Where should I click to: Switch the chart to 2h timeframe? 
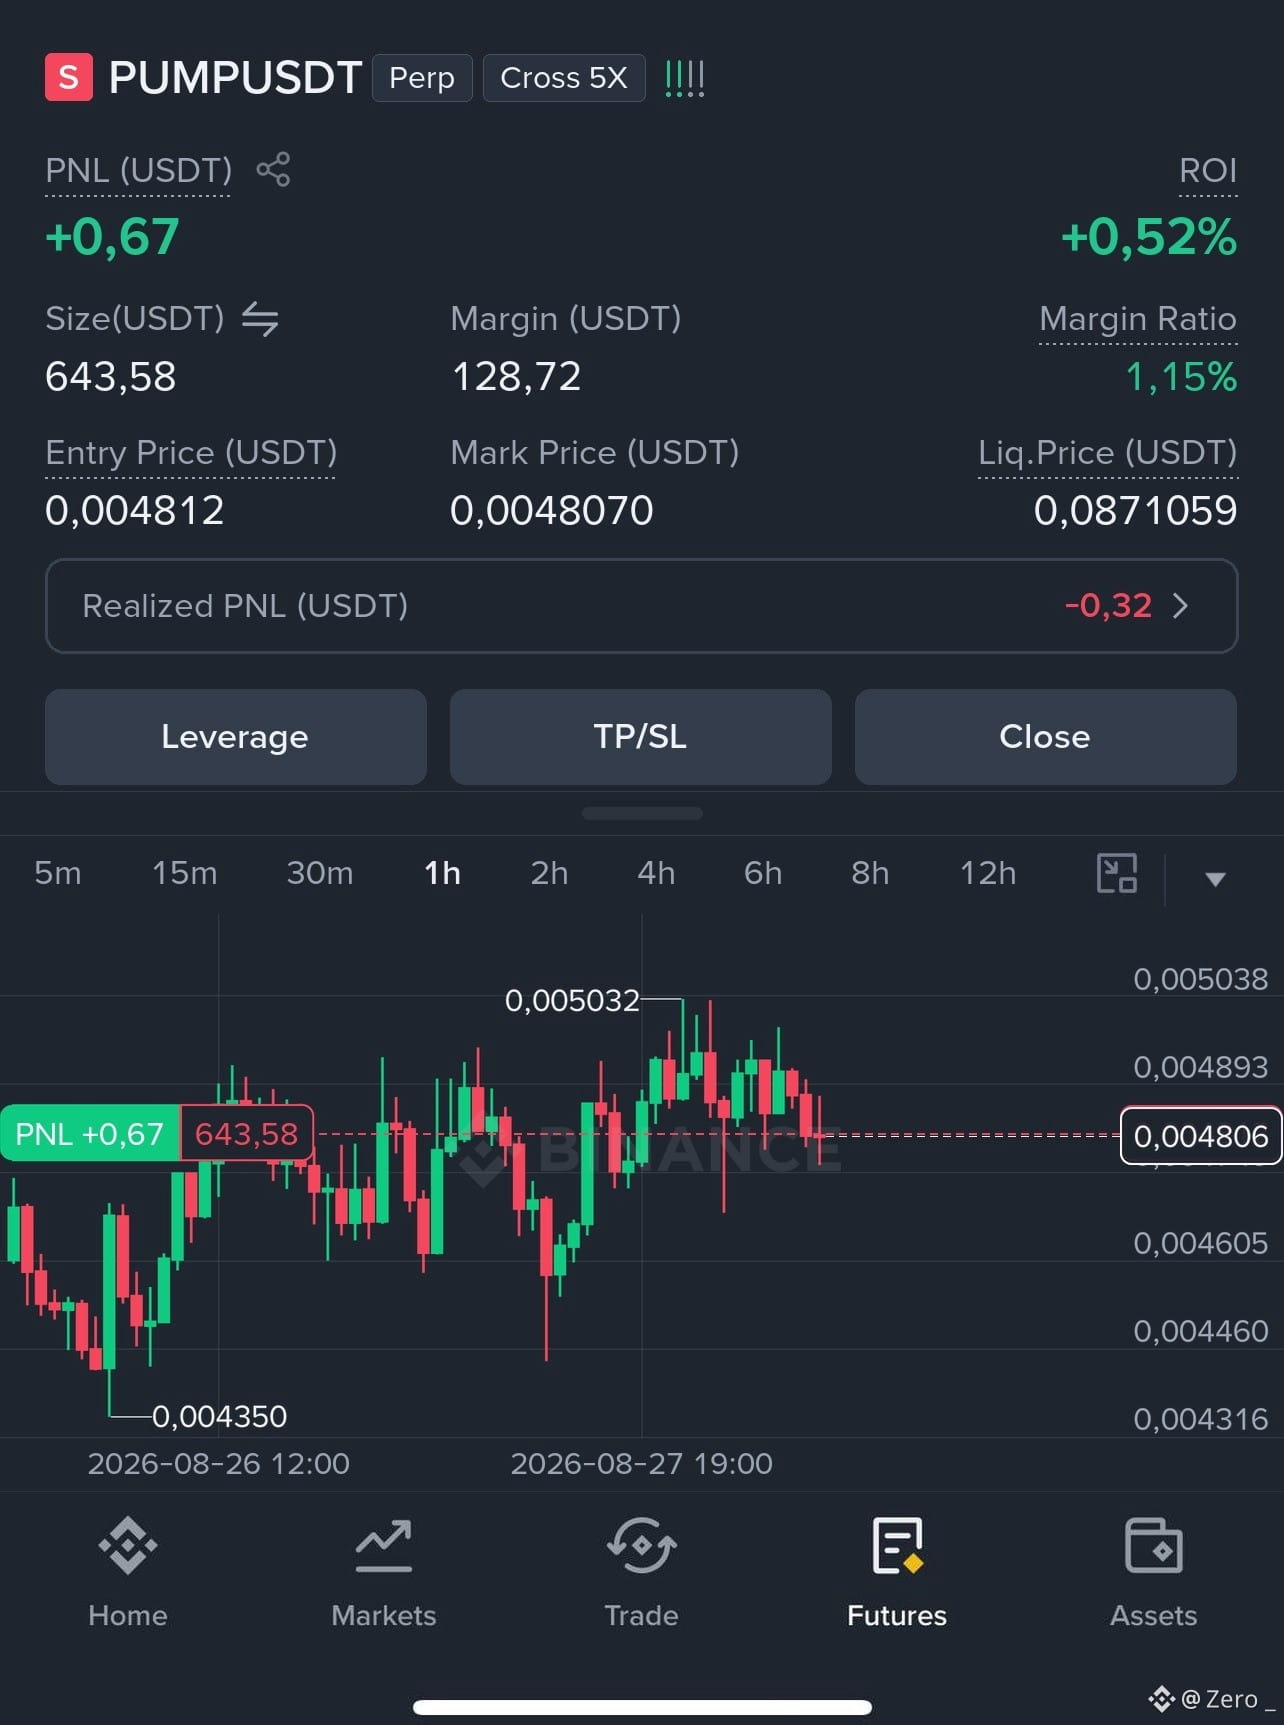[549, 873]
